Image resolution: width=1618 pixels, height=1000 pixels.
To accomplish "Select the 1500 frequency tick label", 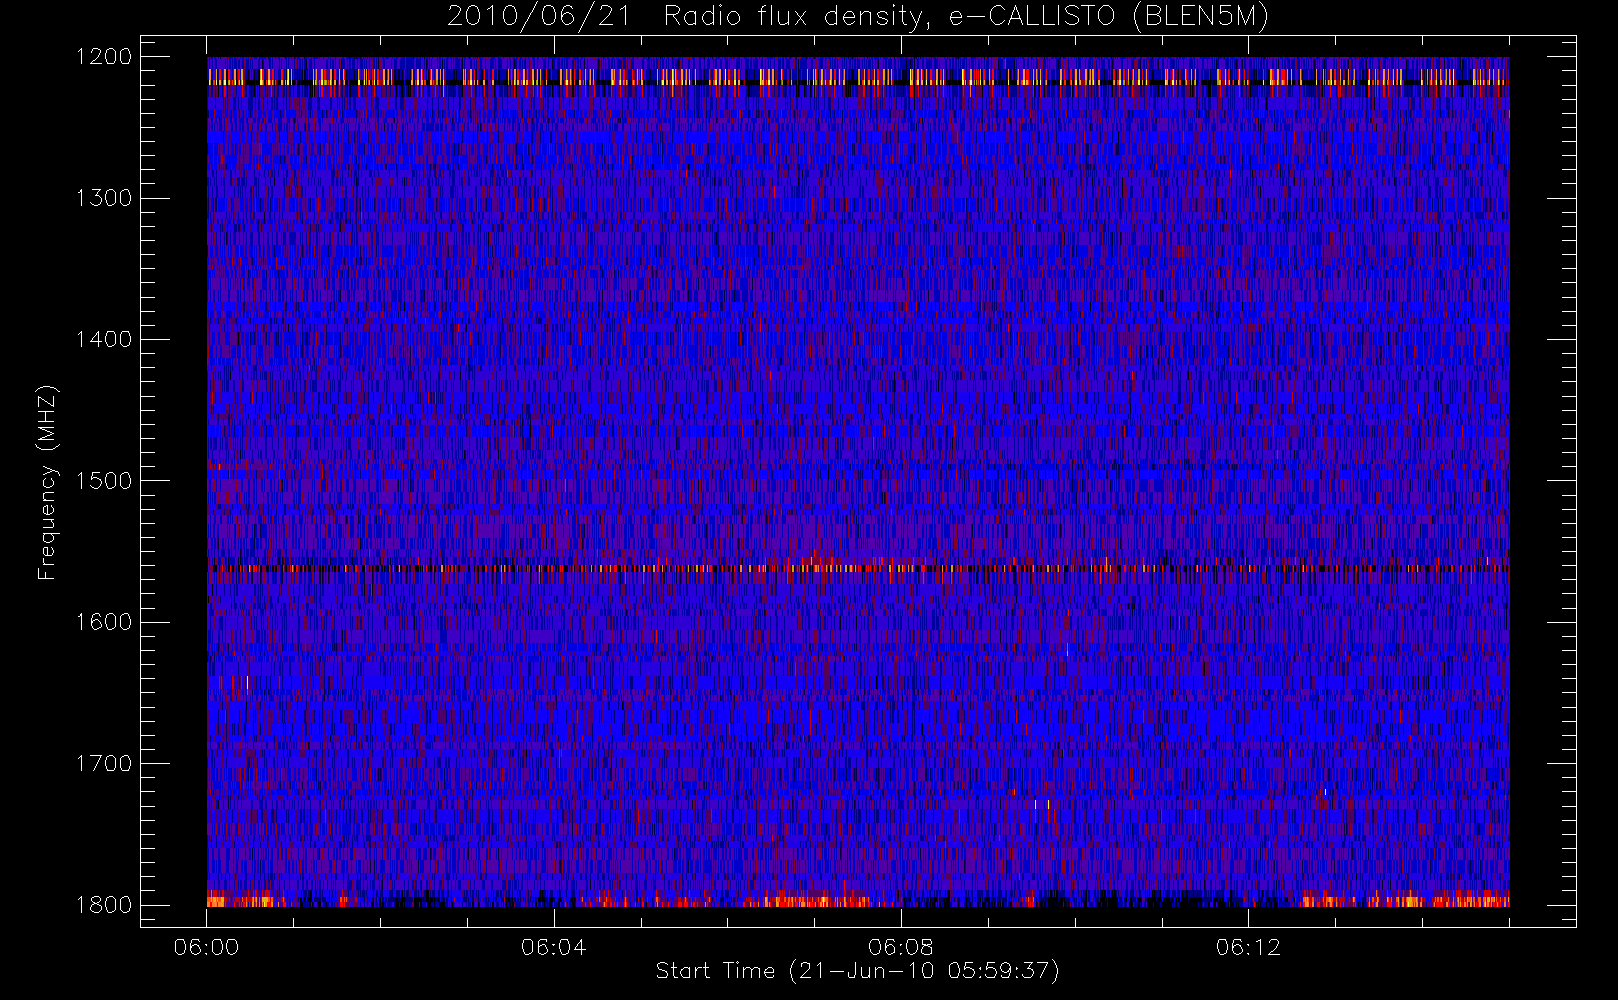I will (104, 481).
